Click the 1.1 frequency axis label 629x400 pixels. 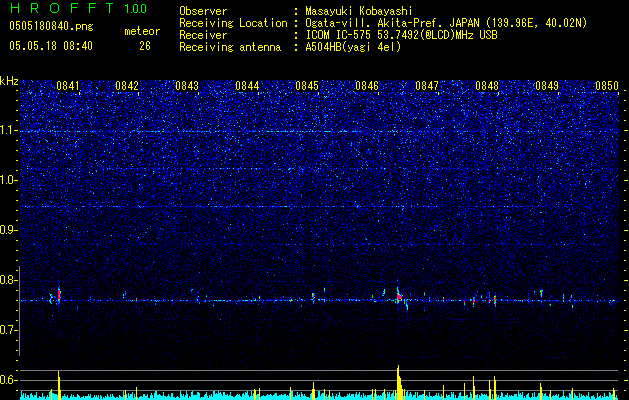8,130
